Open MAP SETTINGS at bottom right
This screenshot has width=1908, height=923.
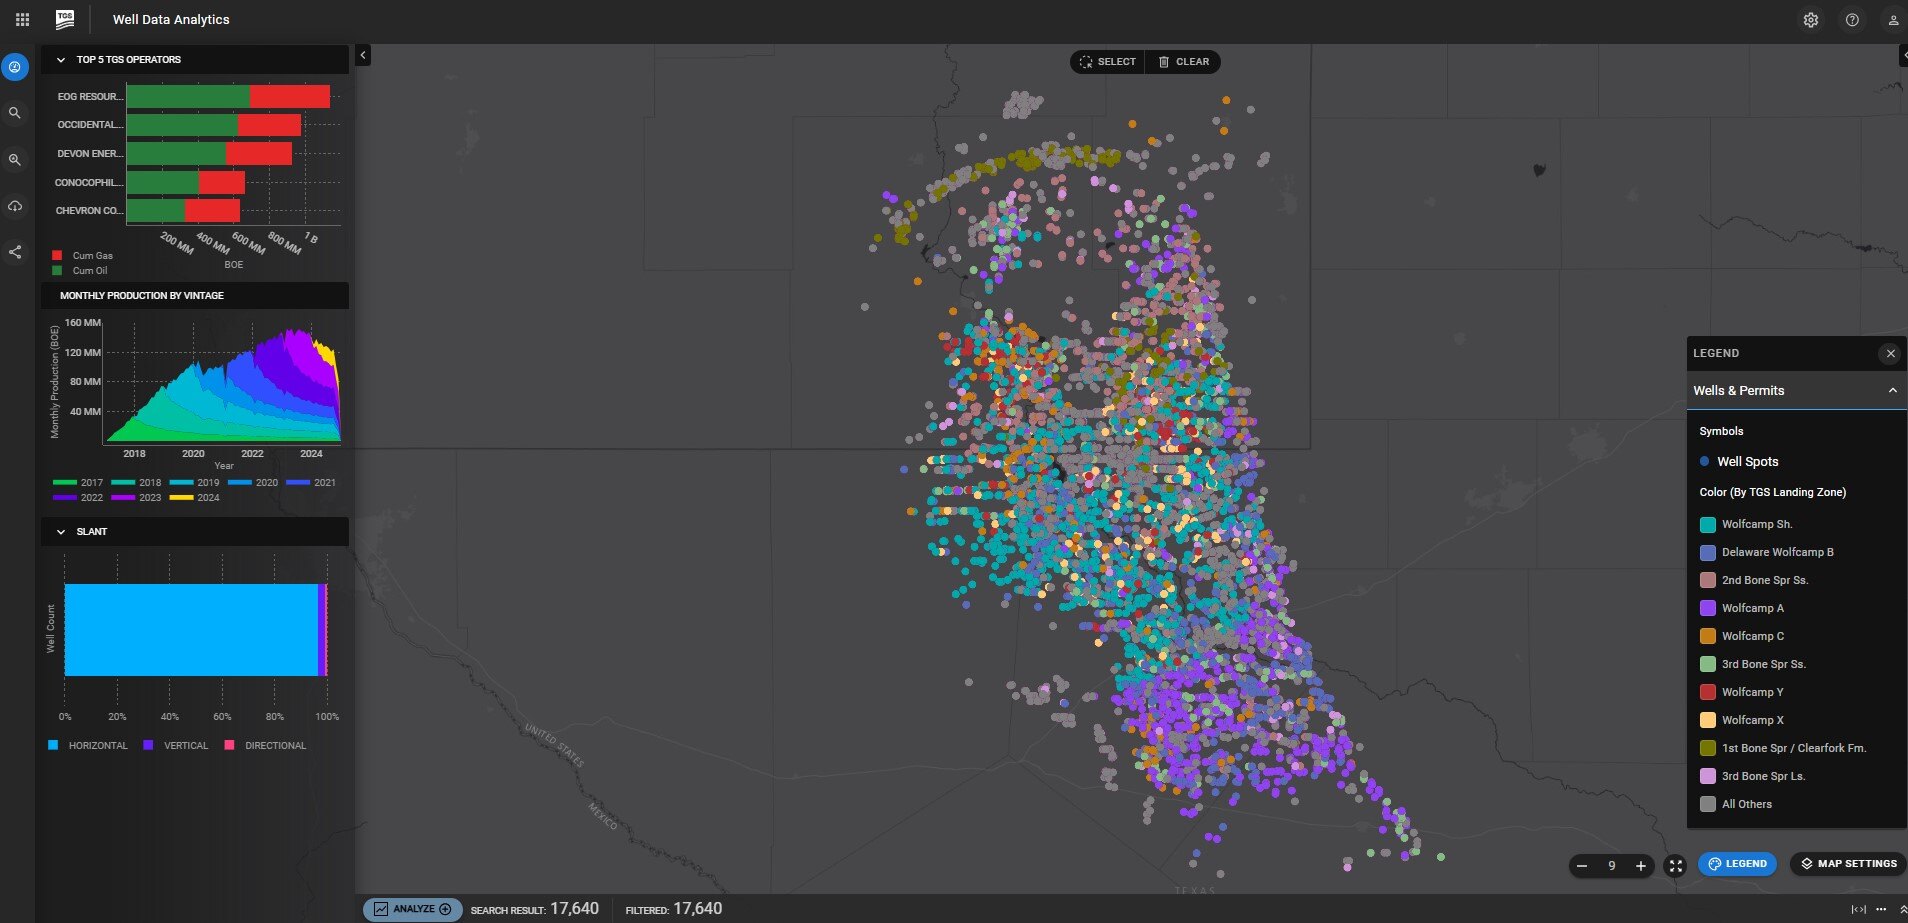pyautogui.click(x=1846, y=863)
